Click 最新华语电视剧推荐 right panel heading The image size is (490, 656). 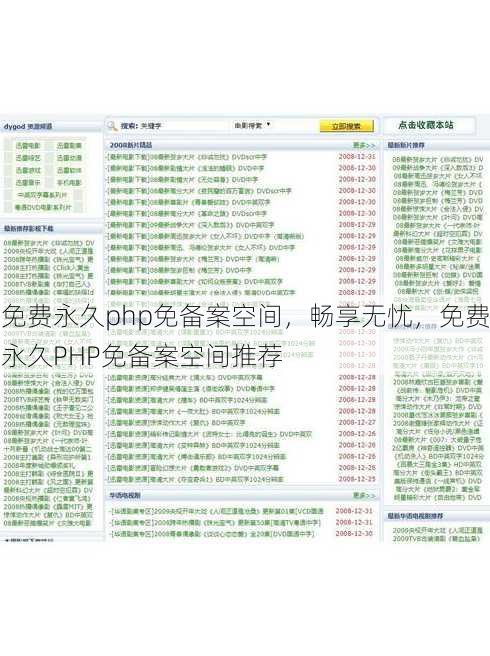tap(415, 516)
